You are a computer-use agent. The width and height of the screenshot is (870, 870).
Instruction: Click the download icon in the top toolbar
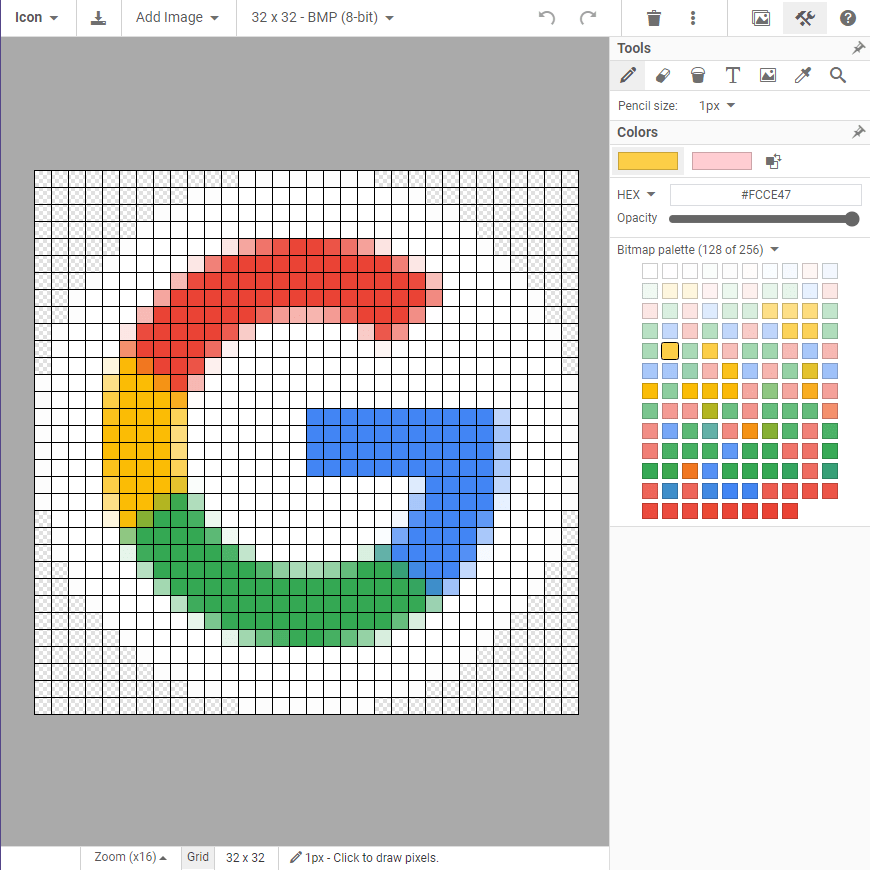pos(99,18)
